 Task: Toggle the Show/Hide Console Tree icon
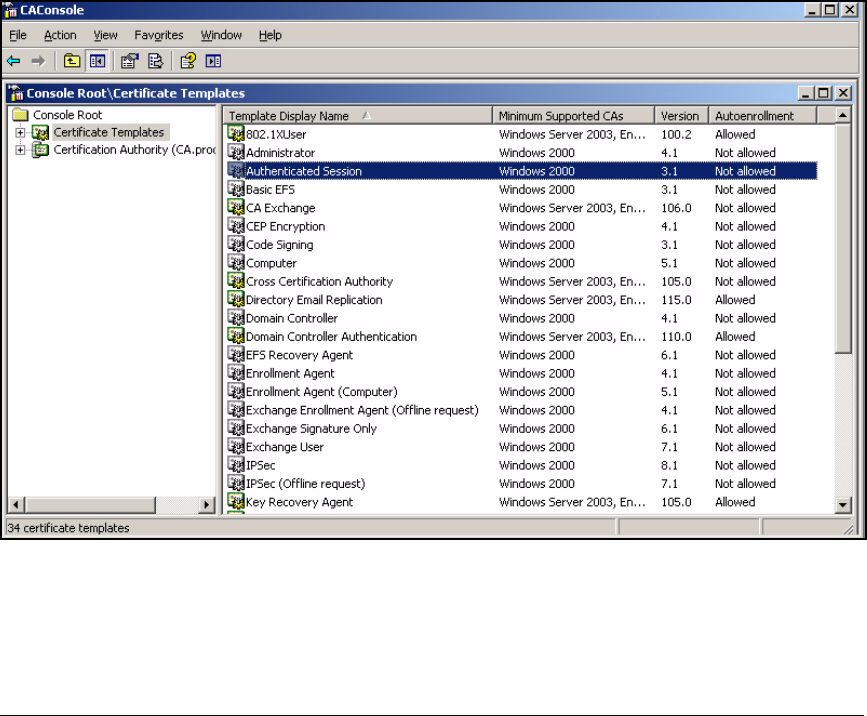[x=97, y=61]
